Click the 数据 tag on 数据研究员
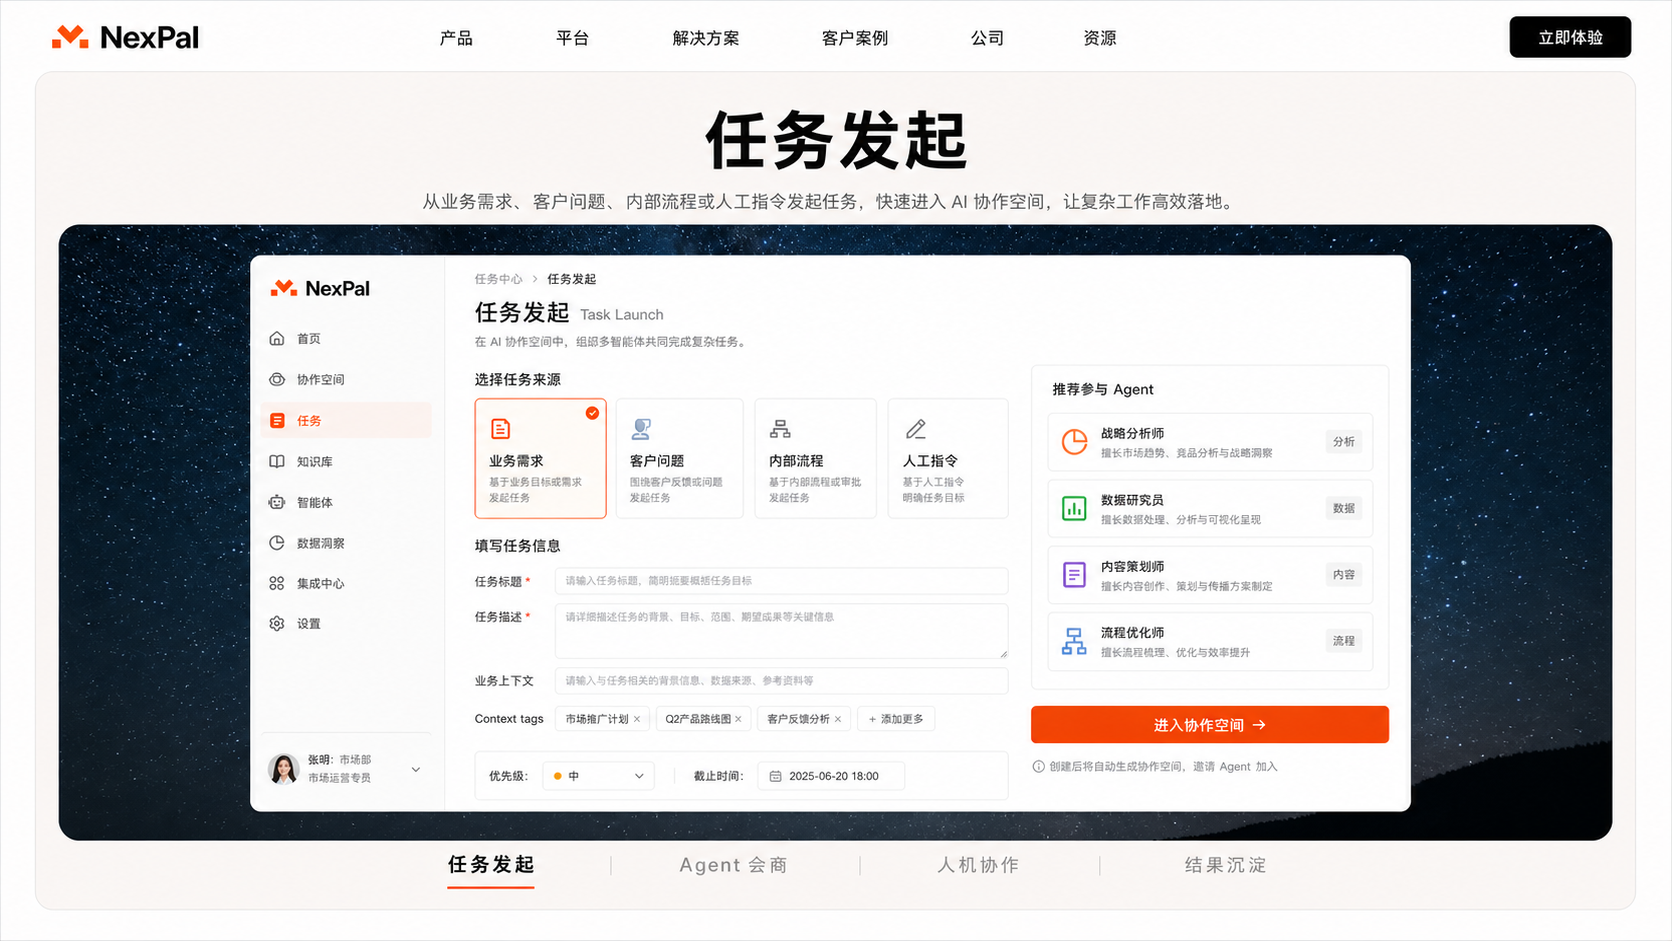The height and width of the screenshot is (941, 1672). (1344, 509)
